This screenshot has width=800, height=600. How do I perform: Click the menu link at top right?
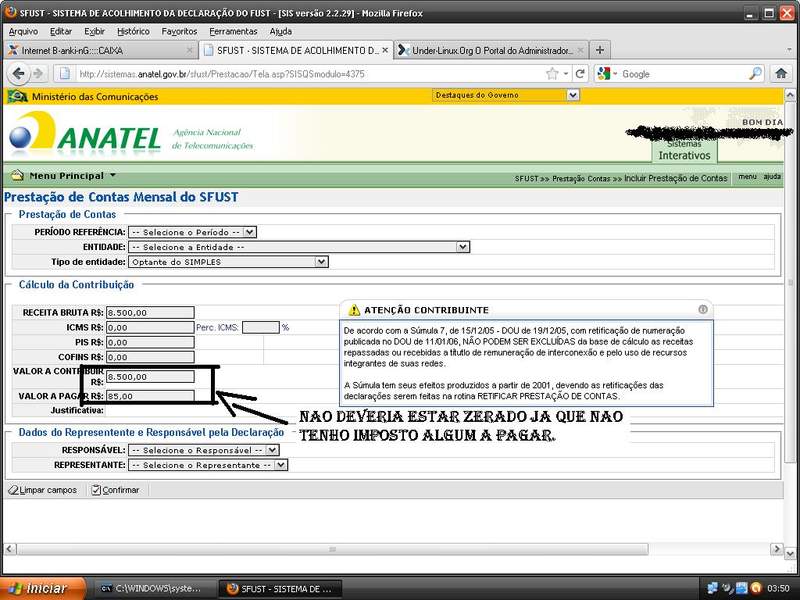[747, 177]
